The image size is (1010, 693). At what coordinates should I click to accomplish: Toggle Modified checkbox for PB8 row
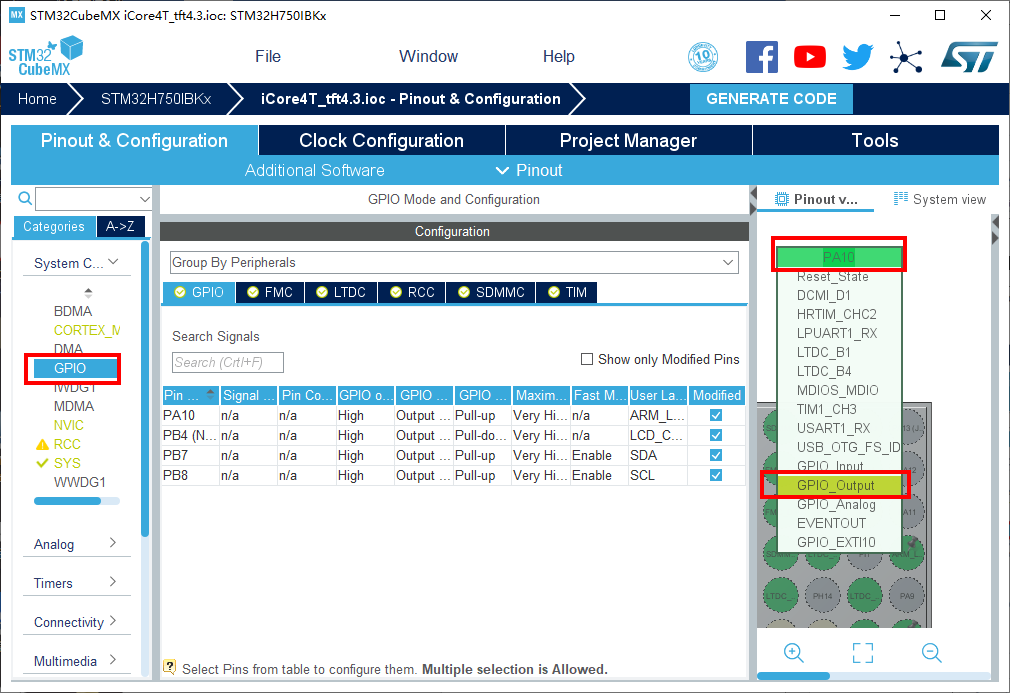[x=716, y=475]
